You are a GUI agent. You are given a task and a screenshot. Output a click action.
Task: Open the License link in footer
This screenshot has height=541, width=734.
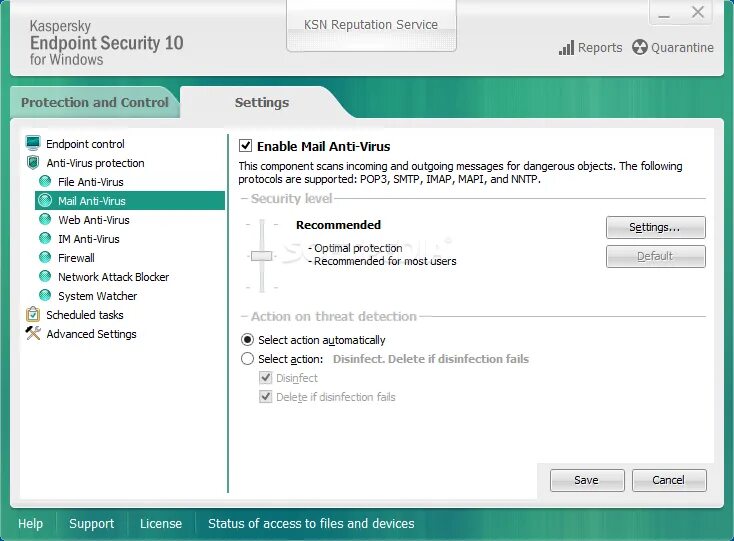click(161, 523)
